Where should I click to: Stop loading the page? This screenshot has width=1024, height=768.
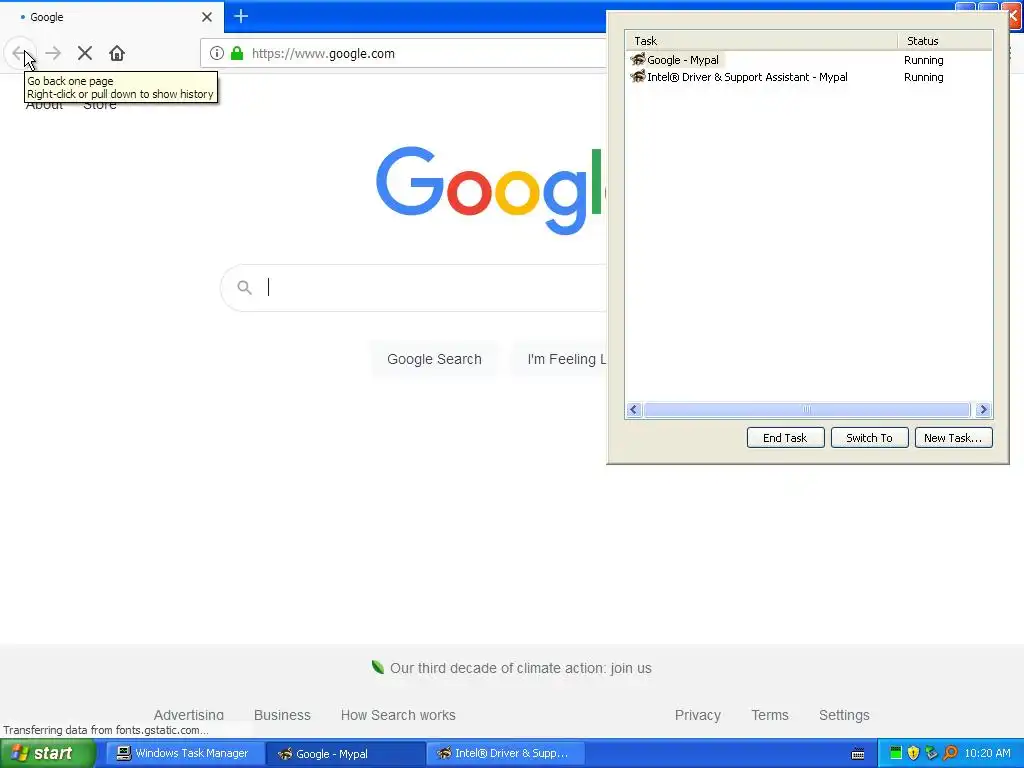click(x=85, y=53)
